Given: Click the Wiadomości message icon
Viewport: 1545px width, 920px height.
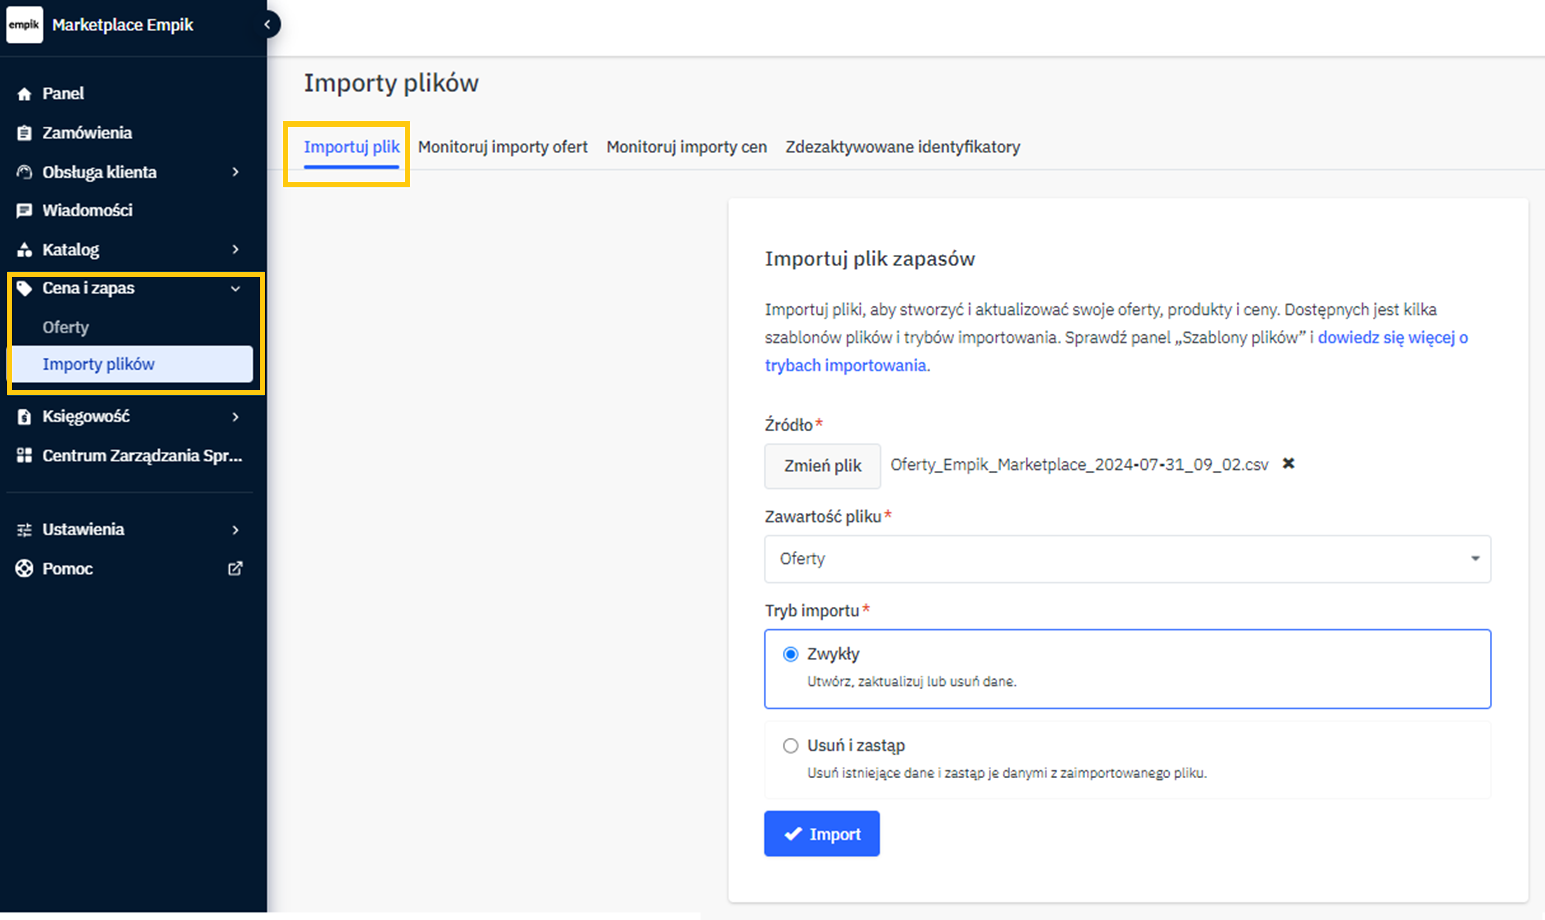Looking at the screenshot, I should (x=24, y=211).
